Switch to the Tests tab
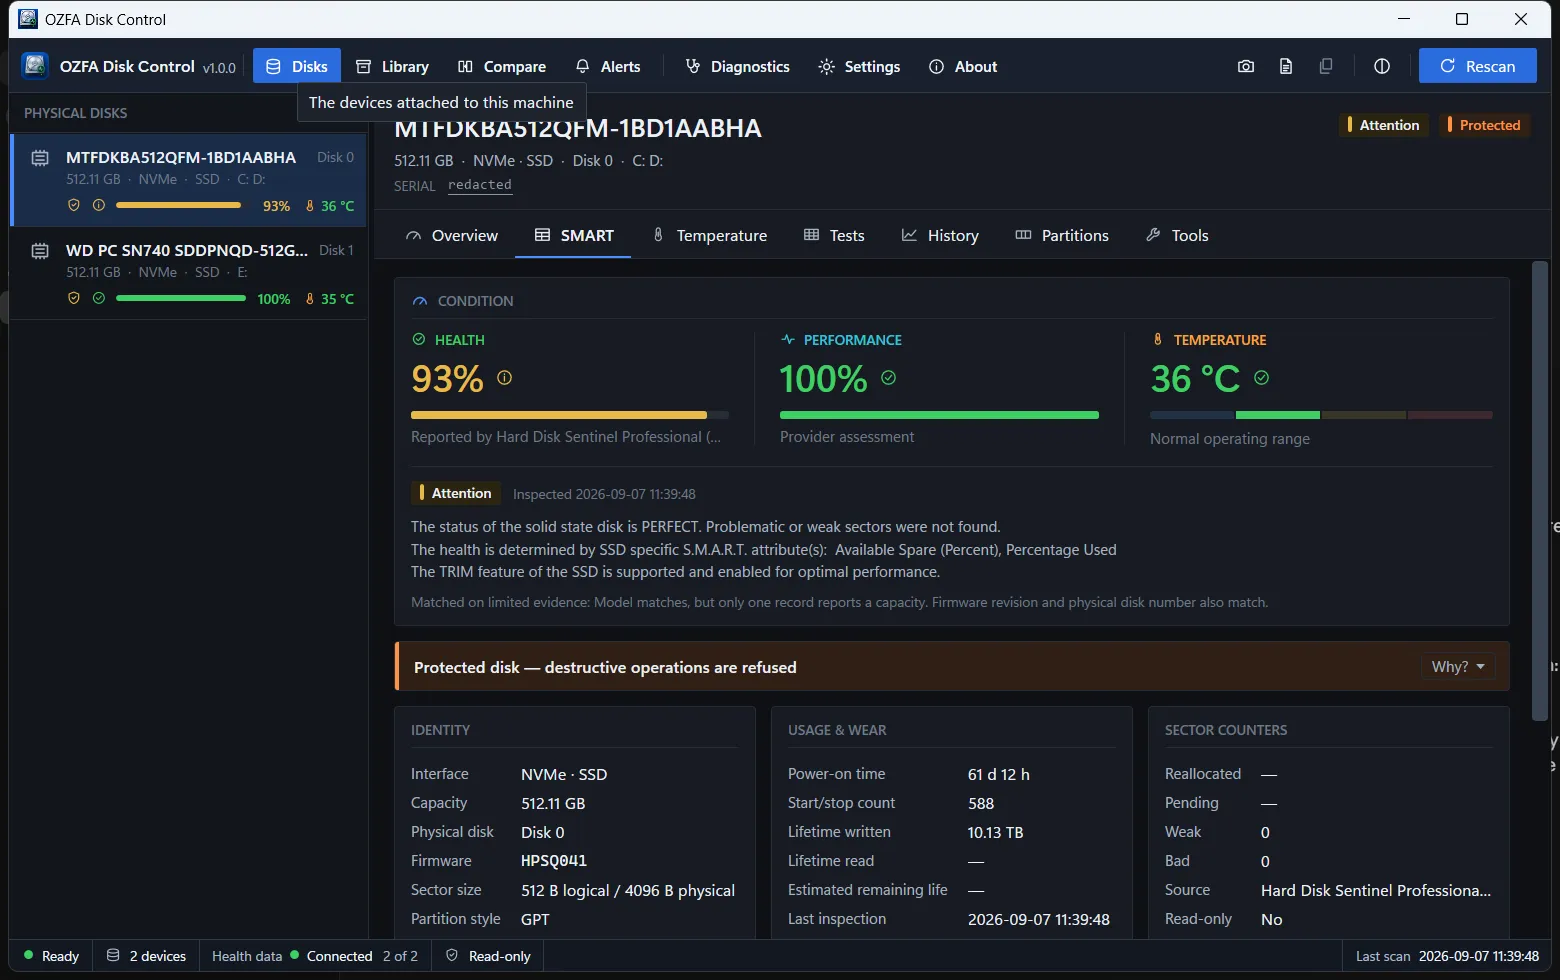The width and height of the screenshot is (1560, 980). pyautogui.click(x=834, y=235)
